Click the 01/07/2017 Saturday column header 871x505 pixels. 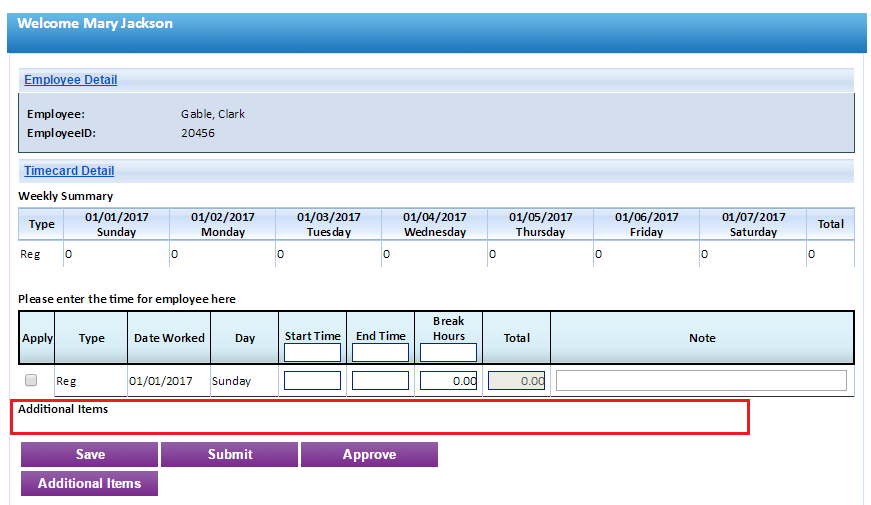(x=753, y=224)
